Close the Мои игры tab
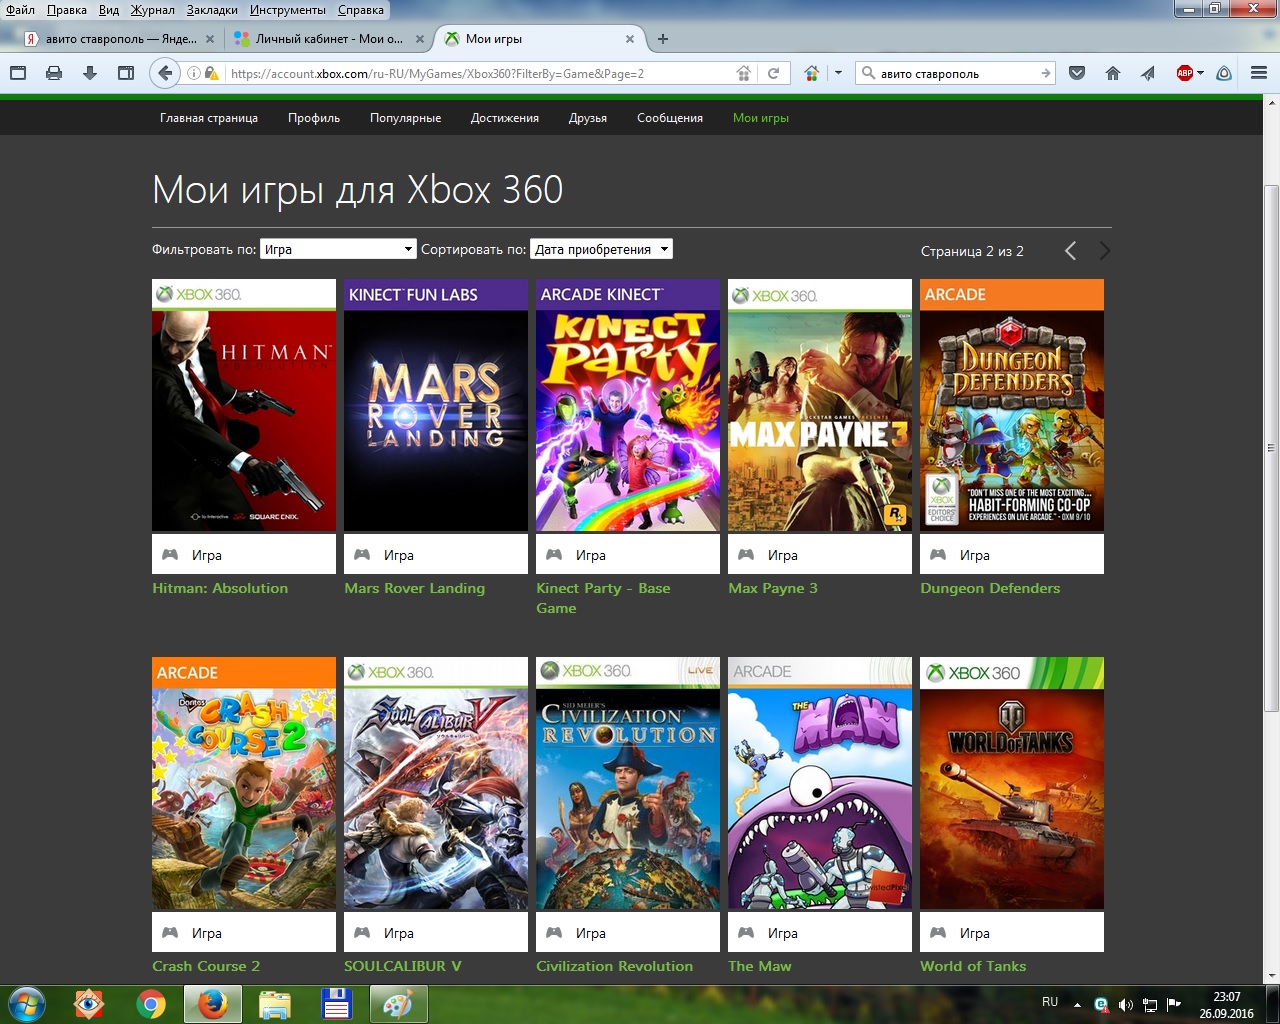1280x1024 pixels. [630, 39]
